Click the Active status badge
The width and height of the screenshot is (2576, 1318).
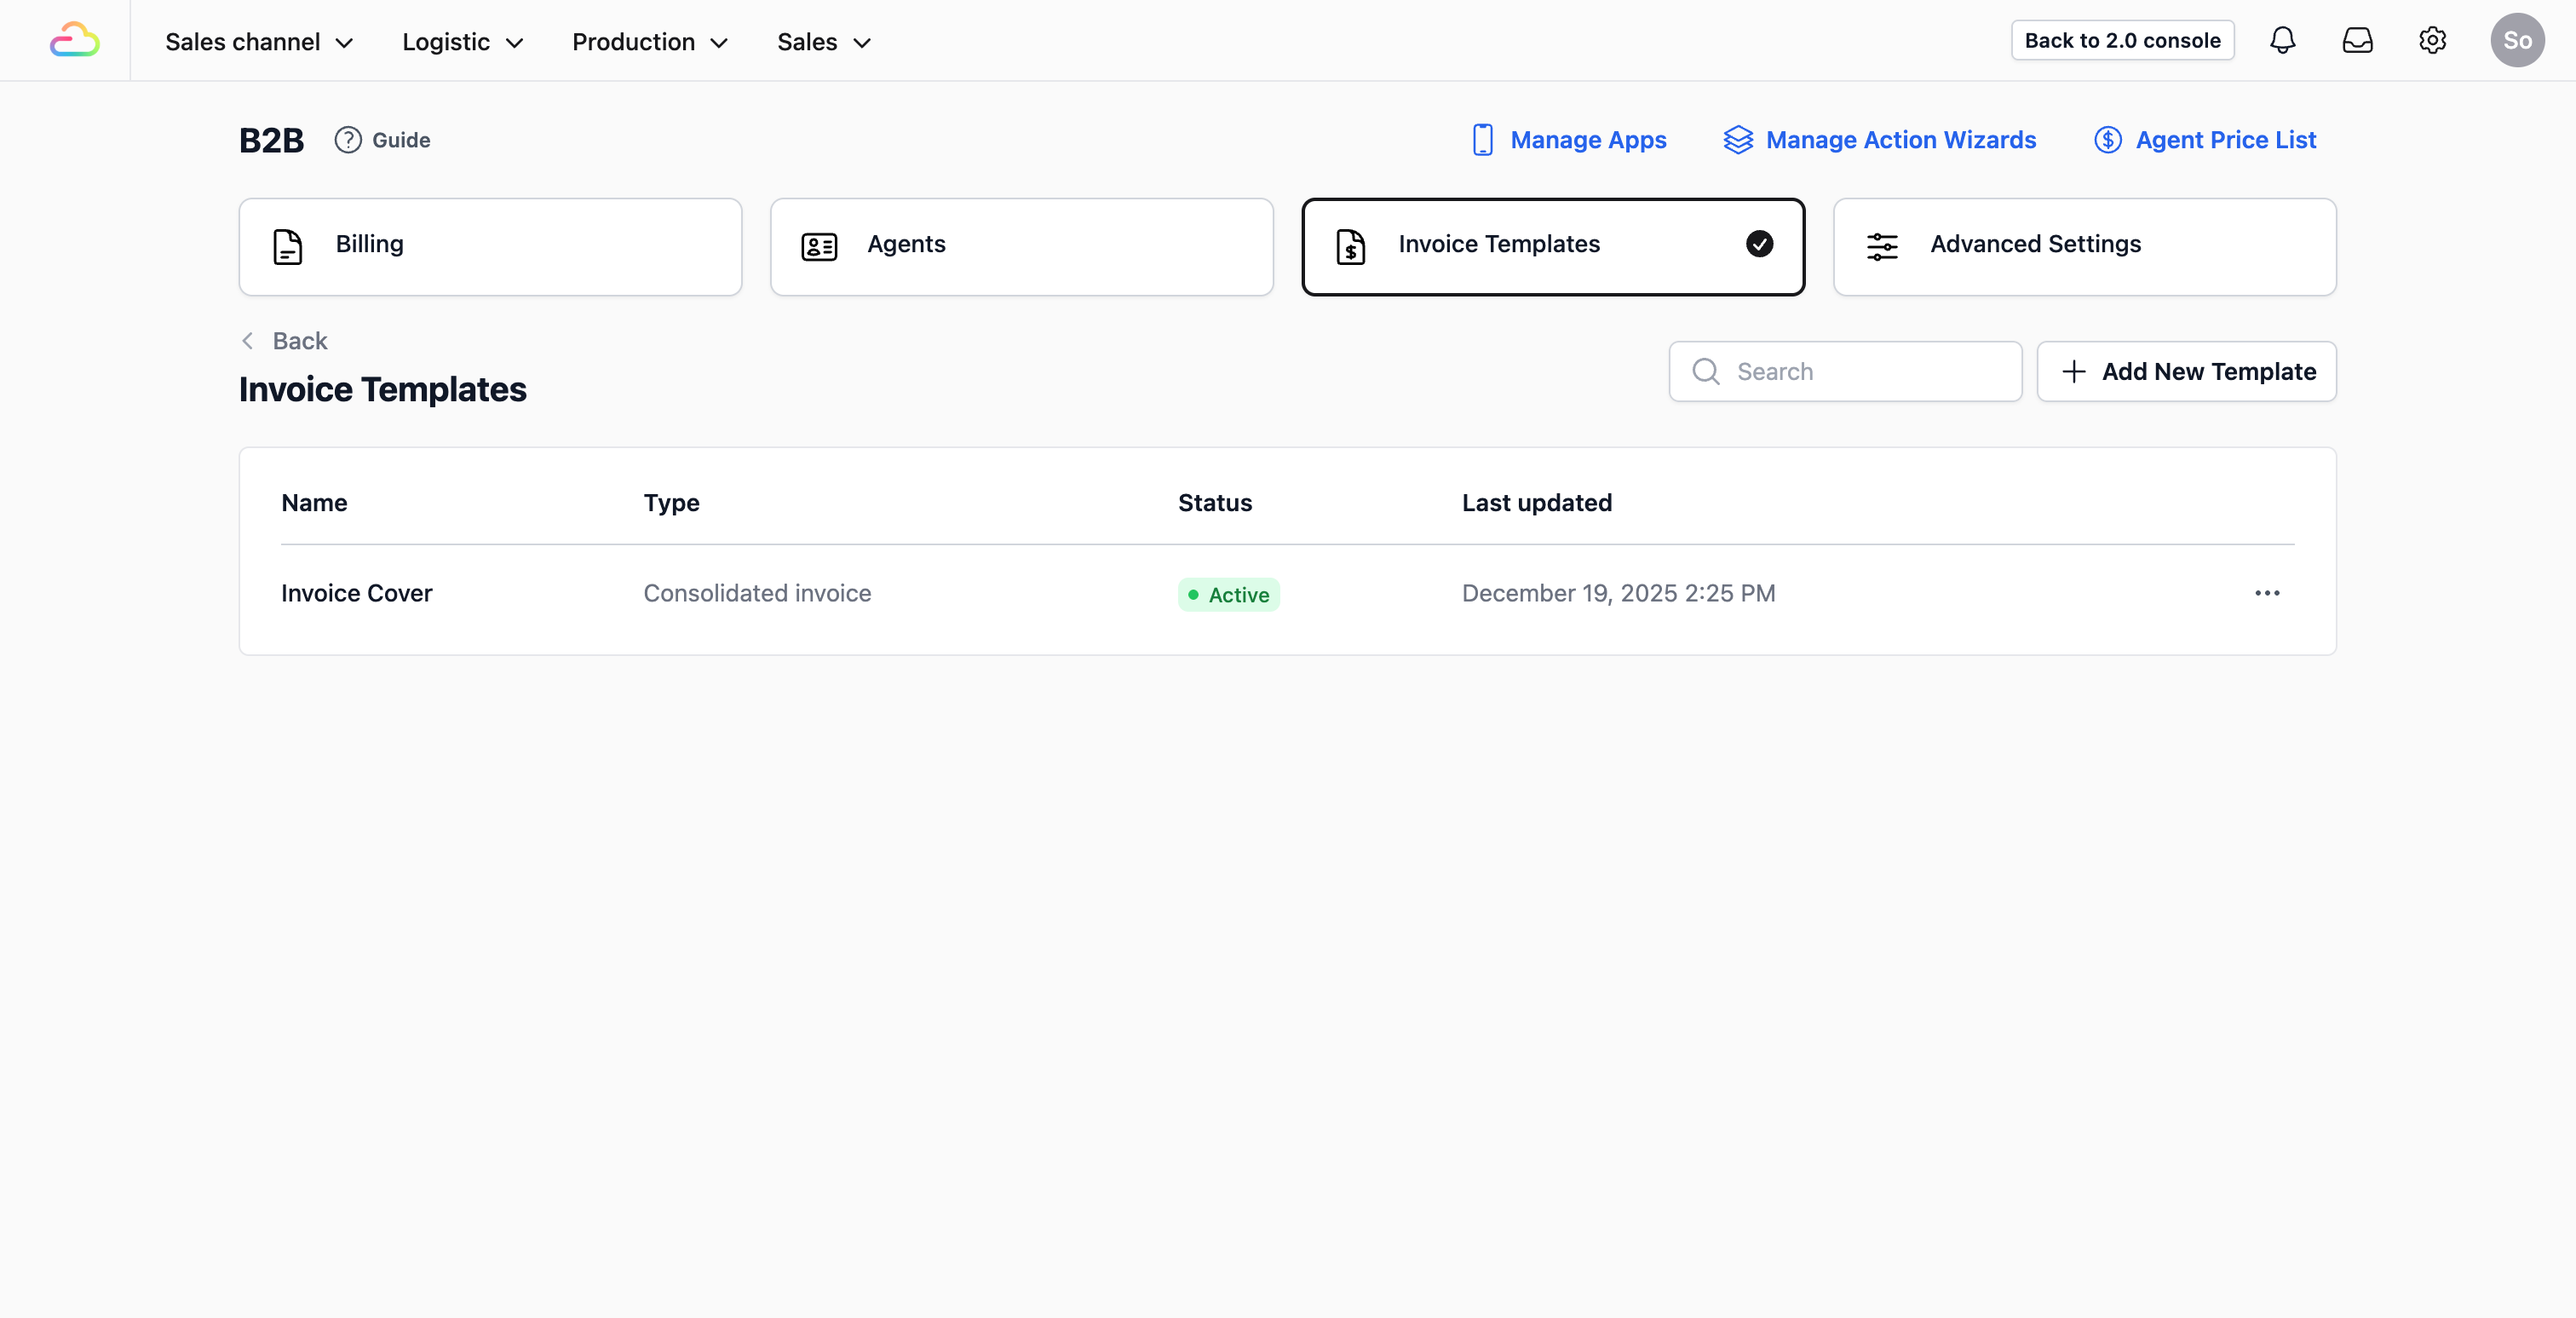click(x=1228, y=594)
